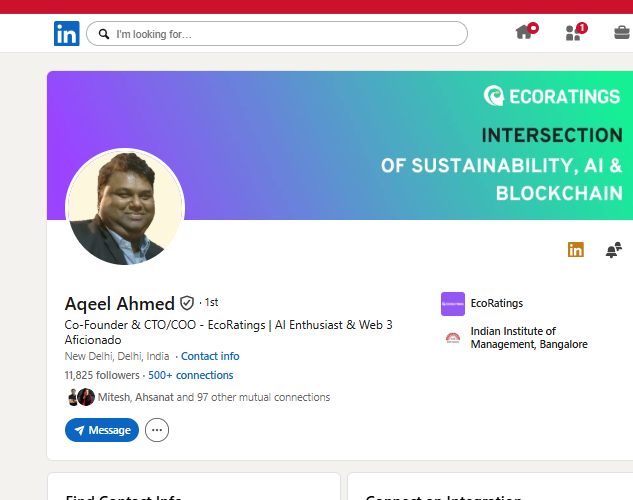Viewport: 633px width, 500px height.
Task: Select the 11,825 followers text
Action: click(x=102, y=375)
